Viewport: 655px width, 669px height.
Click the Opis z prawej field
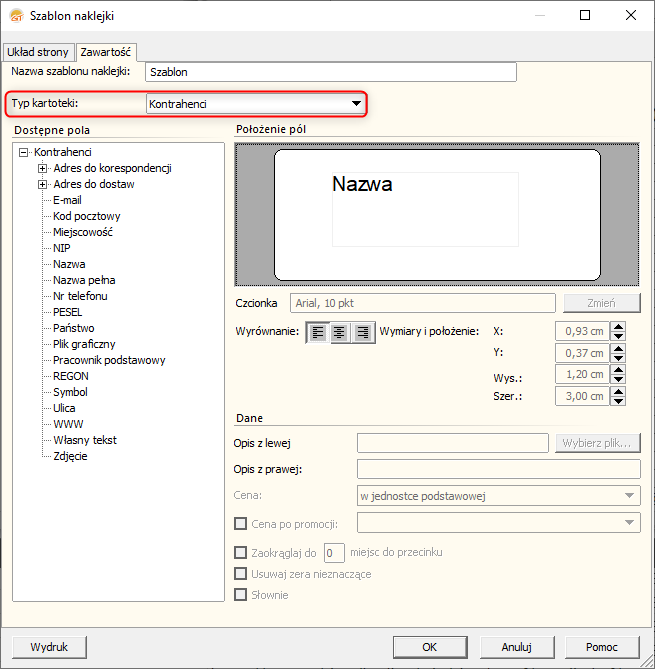point(499,469)
